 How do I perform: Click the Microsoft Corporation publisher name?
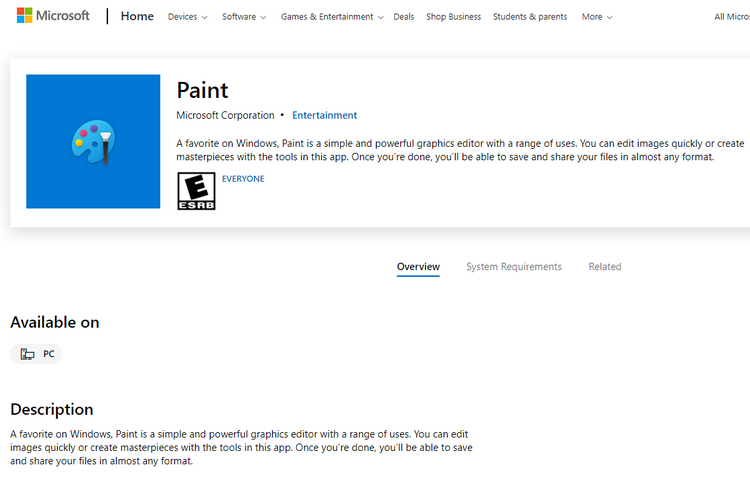point(225,115)
